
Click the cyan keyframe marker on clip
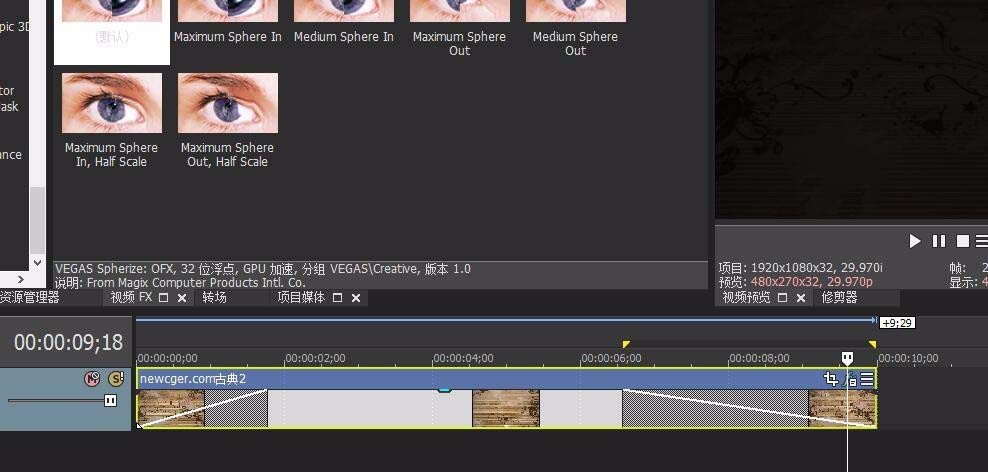[444, 391]
